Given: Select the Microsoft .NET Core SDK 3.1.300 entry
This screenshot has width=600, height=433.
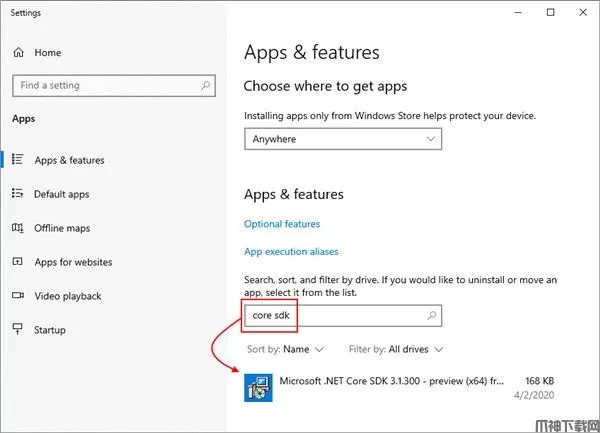Looking at the screenshot, I should 390,381.
